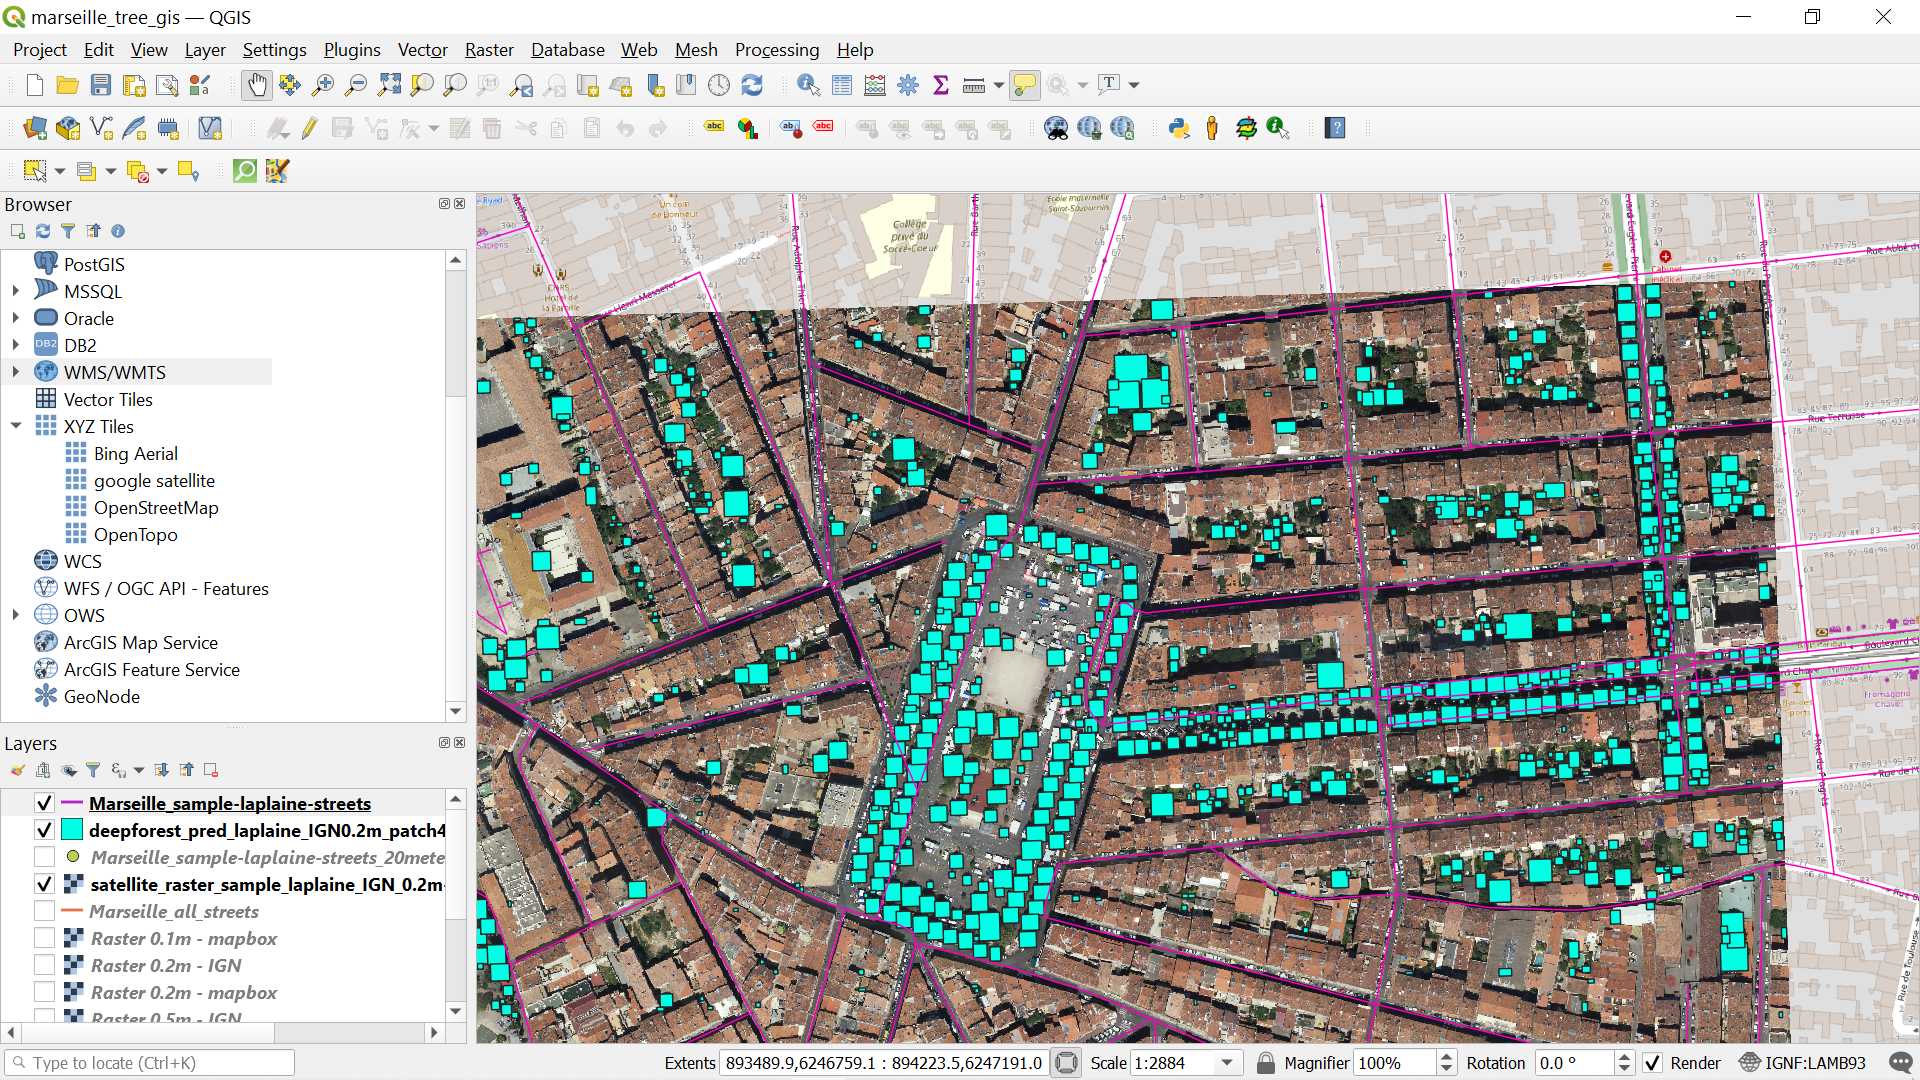
Task: Open the Scale dropdown in the status bar
Action: coord(1227,1063)
